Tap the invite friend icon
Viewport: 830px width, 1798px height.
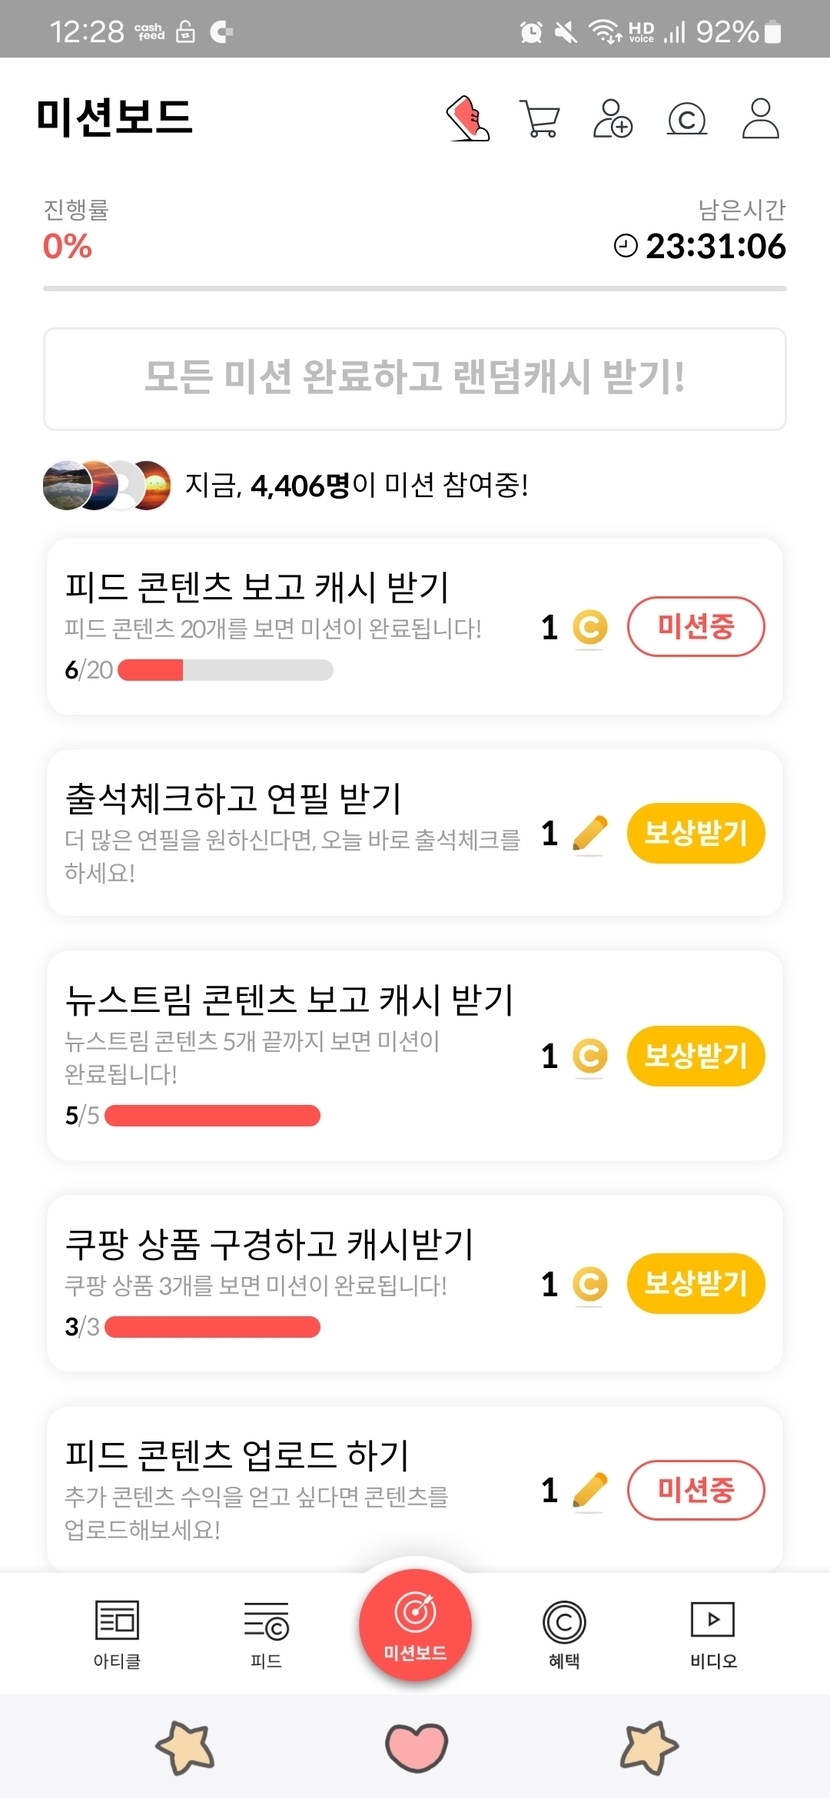[613, 119]
